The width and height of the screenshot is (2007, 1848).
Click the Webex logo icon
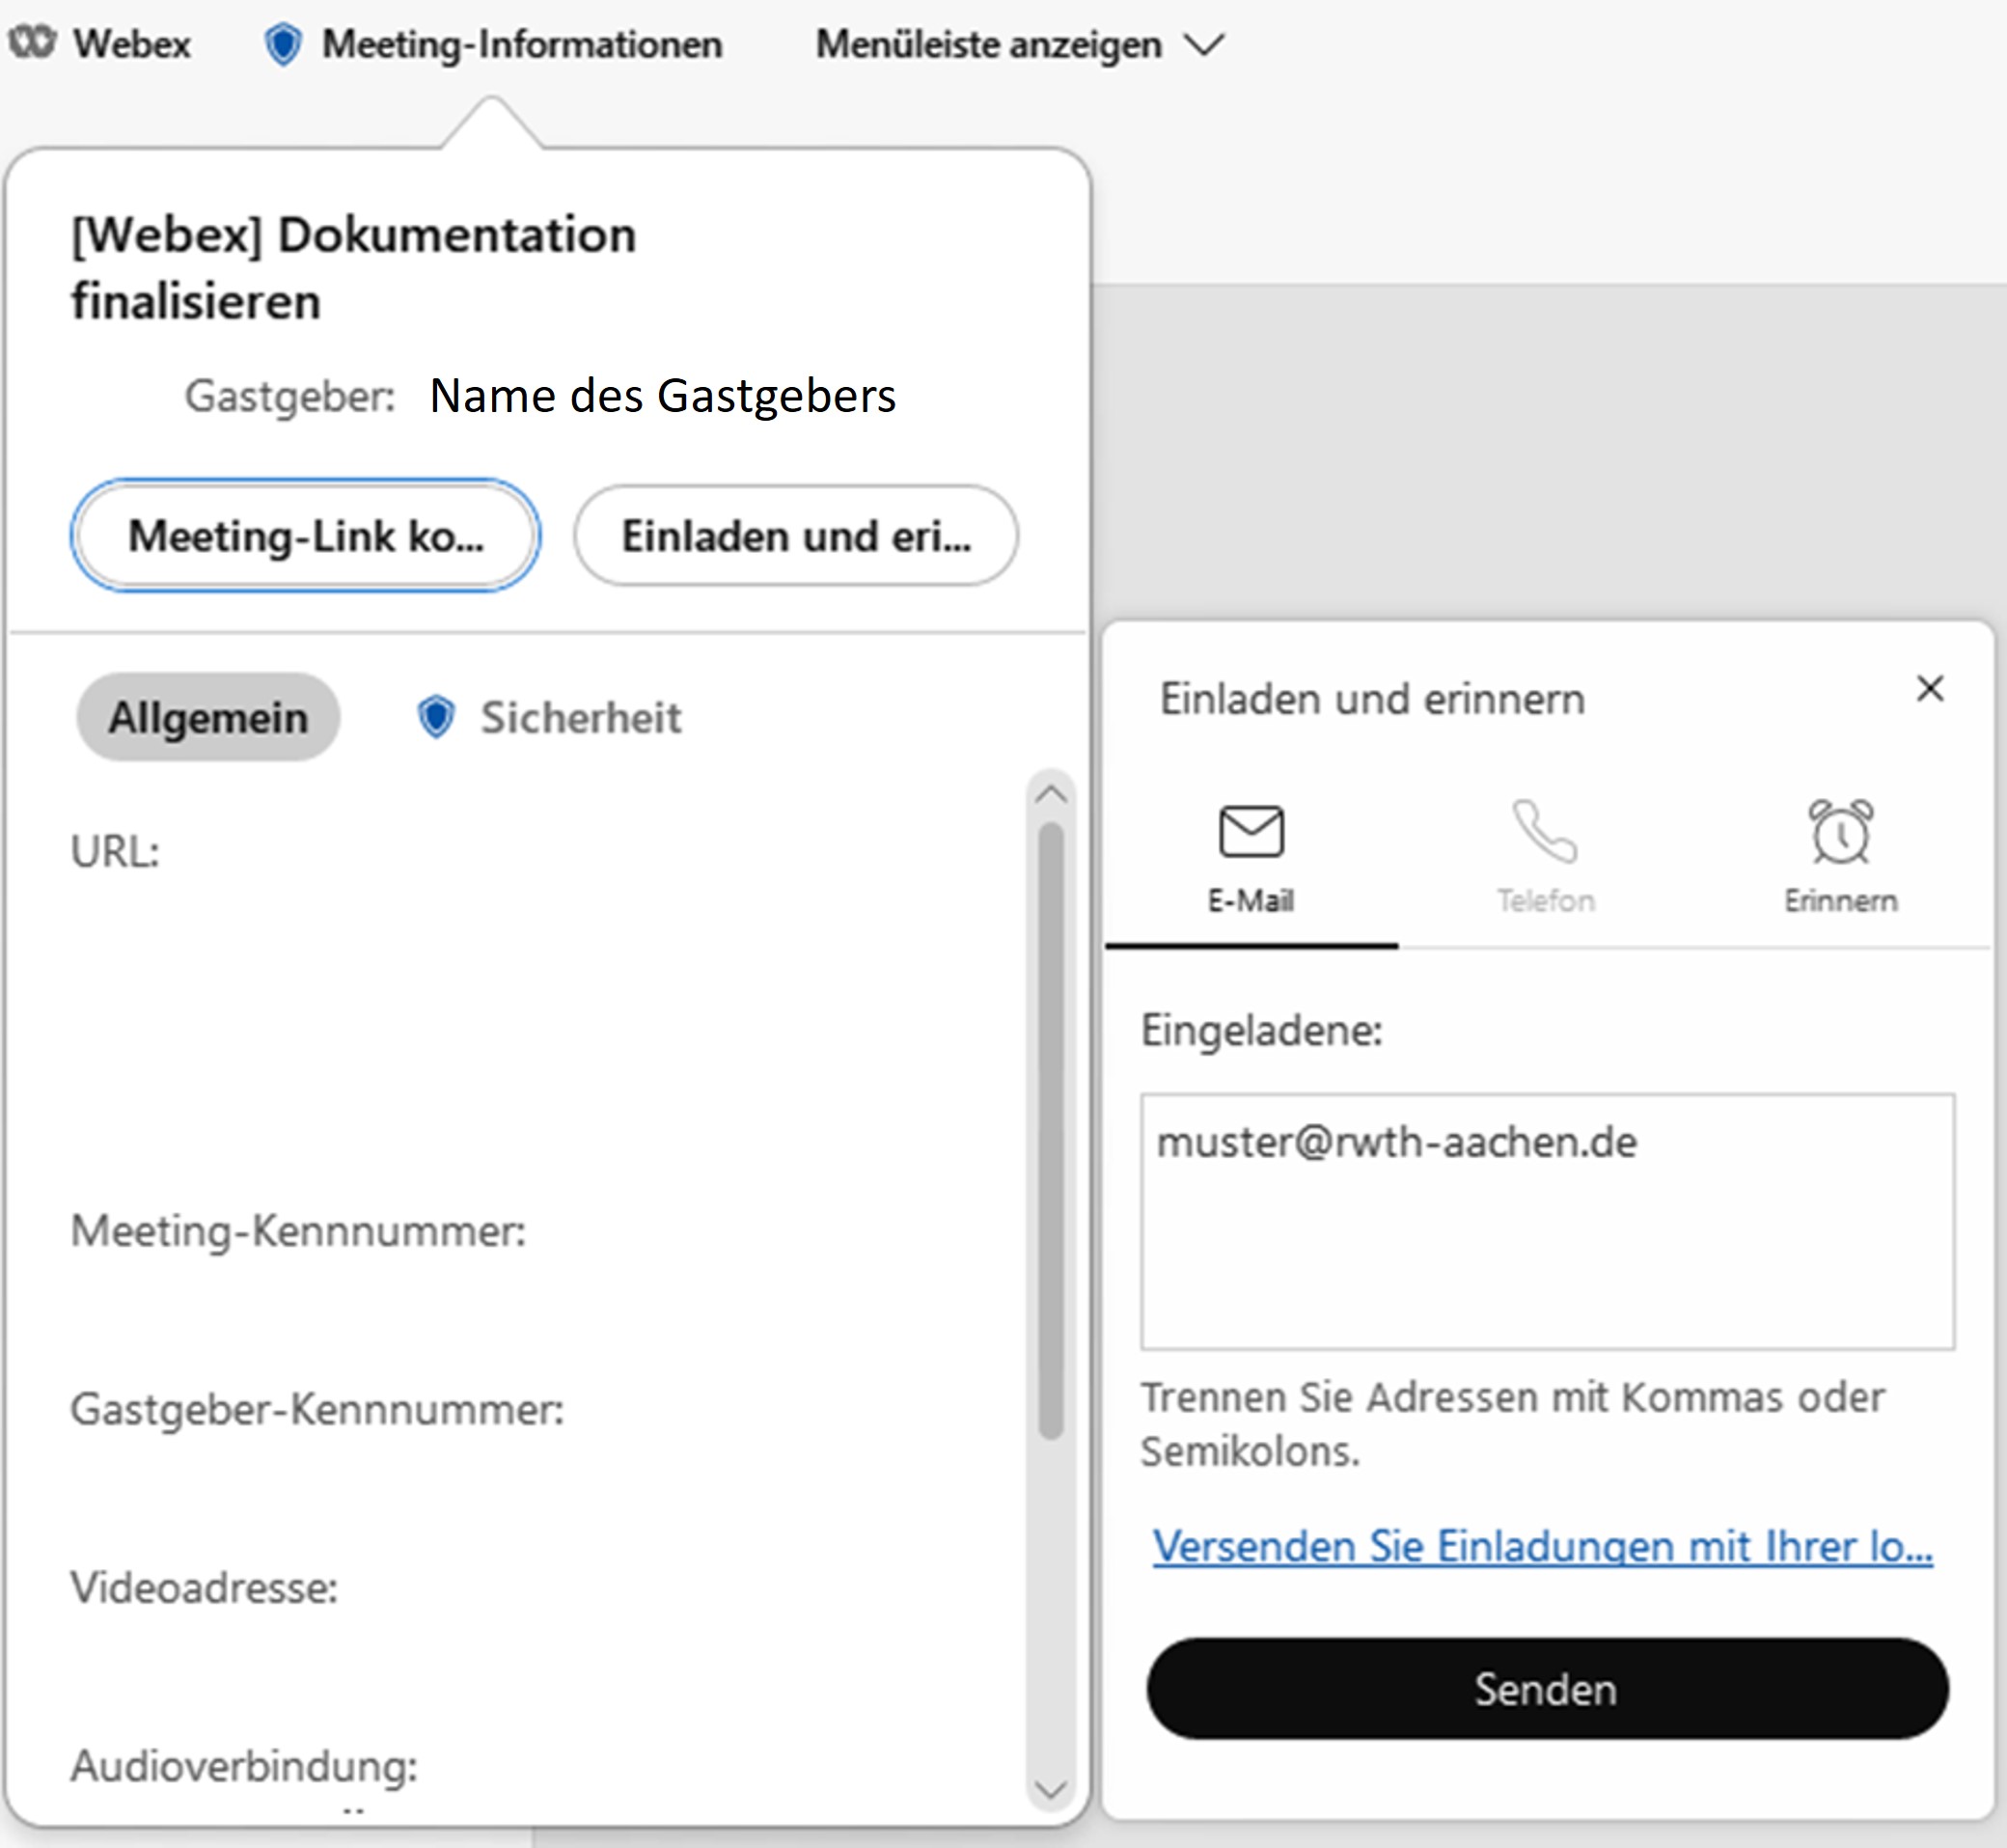[31, 43]
